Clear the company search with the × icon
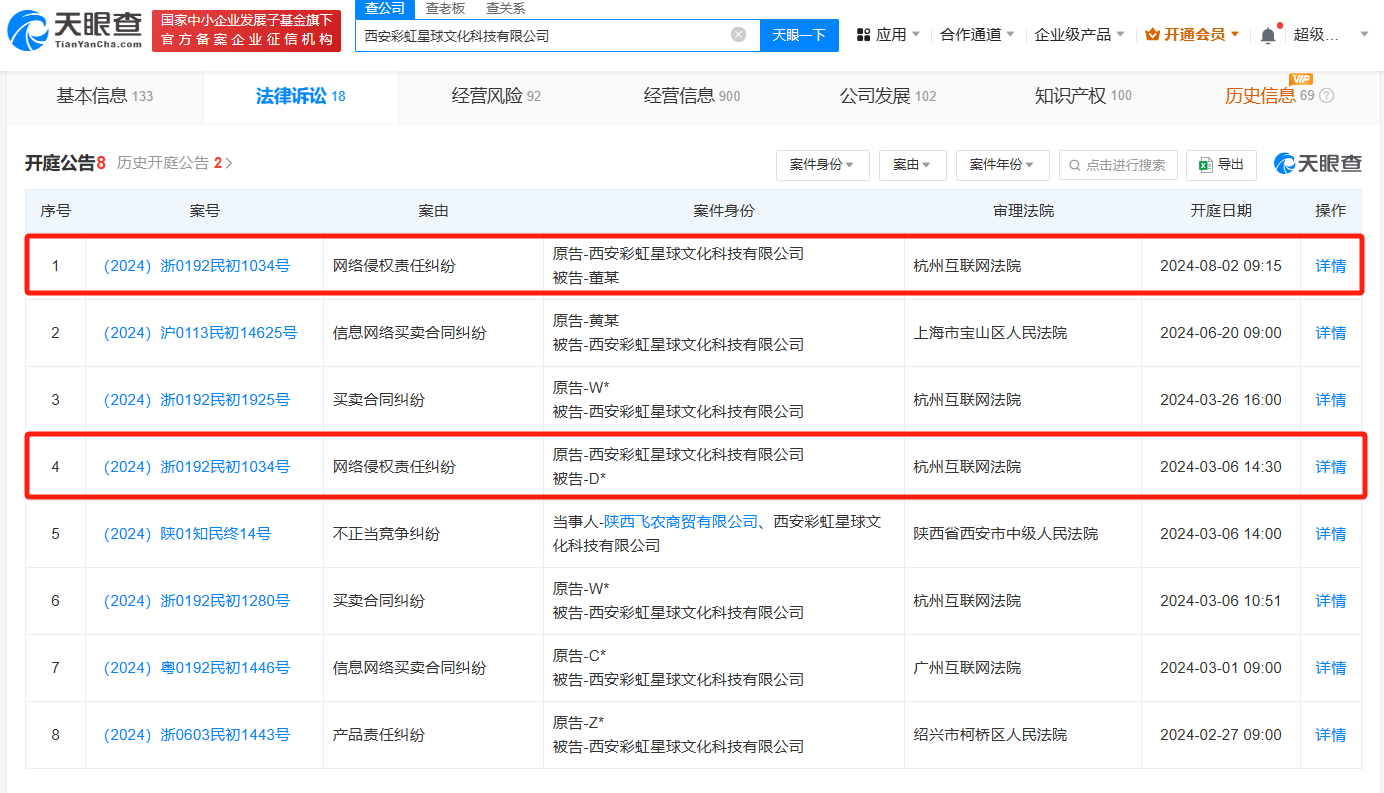Viewport: 1384px width, 793px height. tap(738, 35)
